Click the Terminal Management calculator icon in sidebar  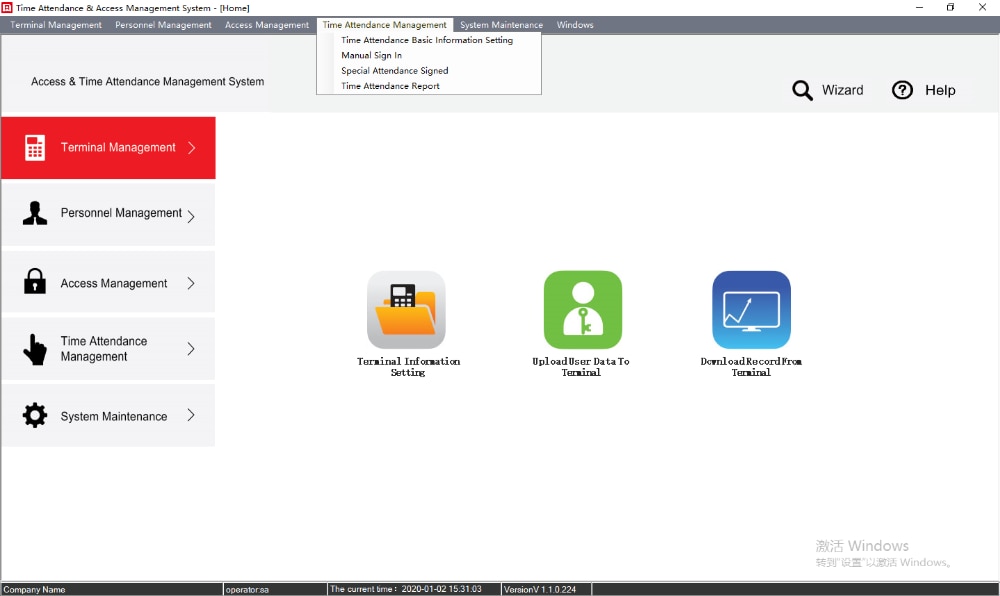[34, 148]
